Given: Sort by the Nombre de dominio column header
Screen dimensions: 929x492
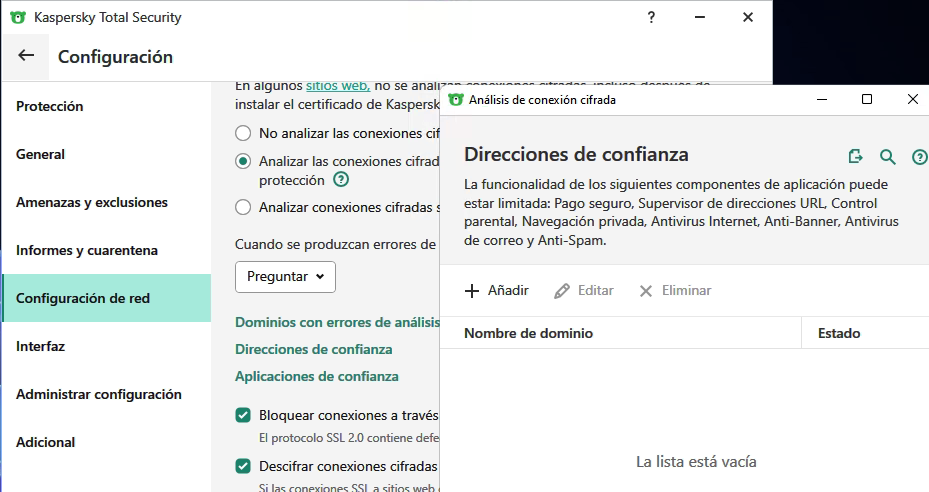Looking at the screenshot, I should [x=528, y=333].
